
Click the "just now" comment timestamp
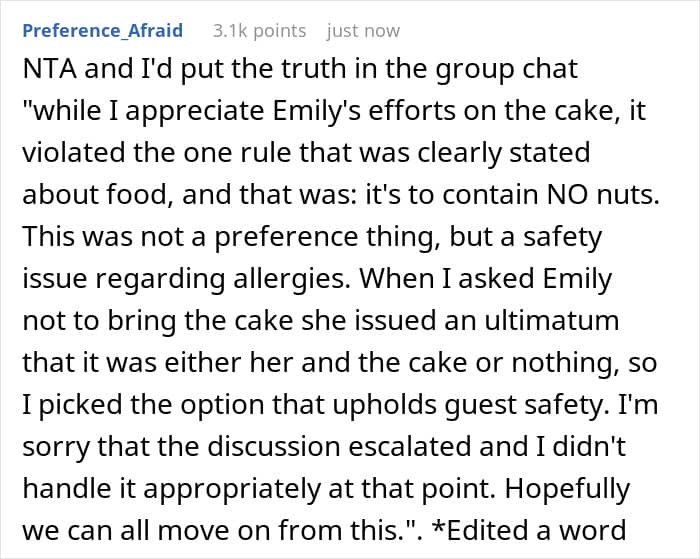(364, 31)
